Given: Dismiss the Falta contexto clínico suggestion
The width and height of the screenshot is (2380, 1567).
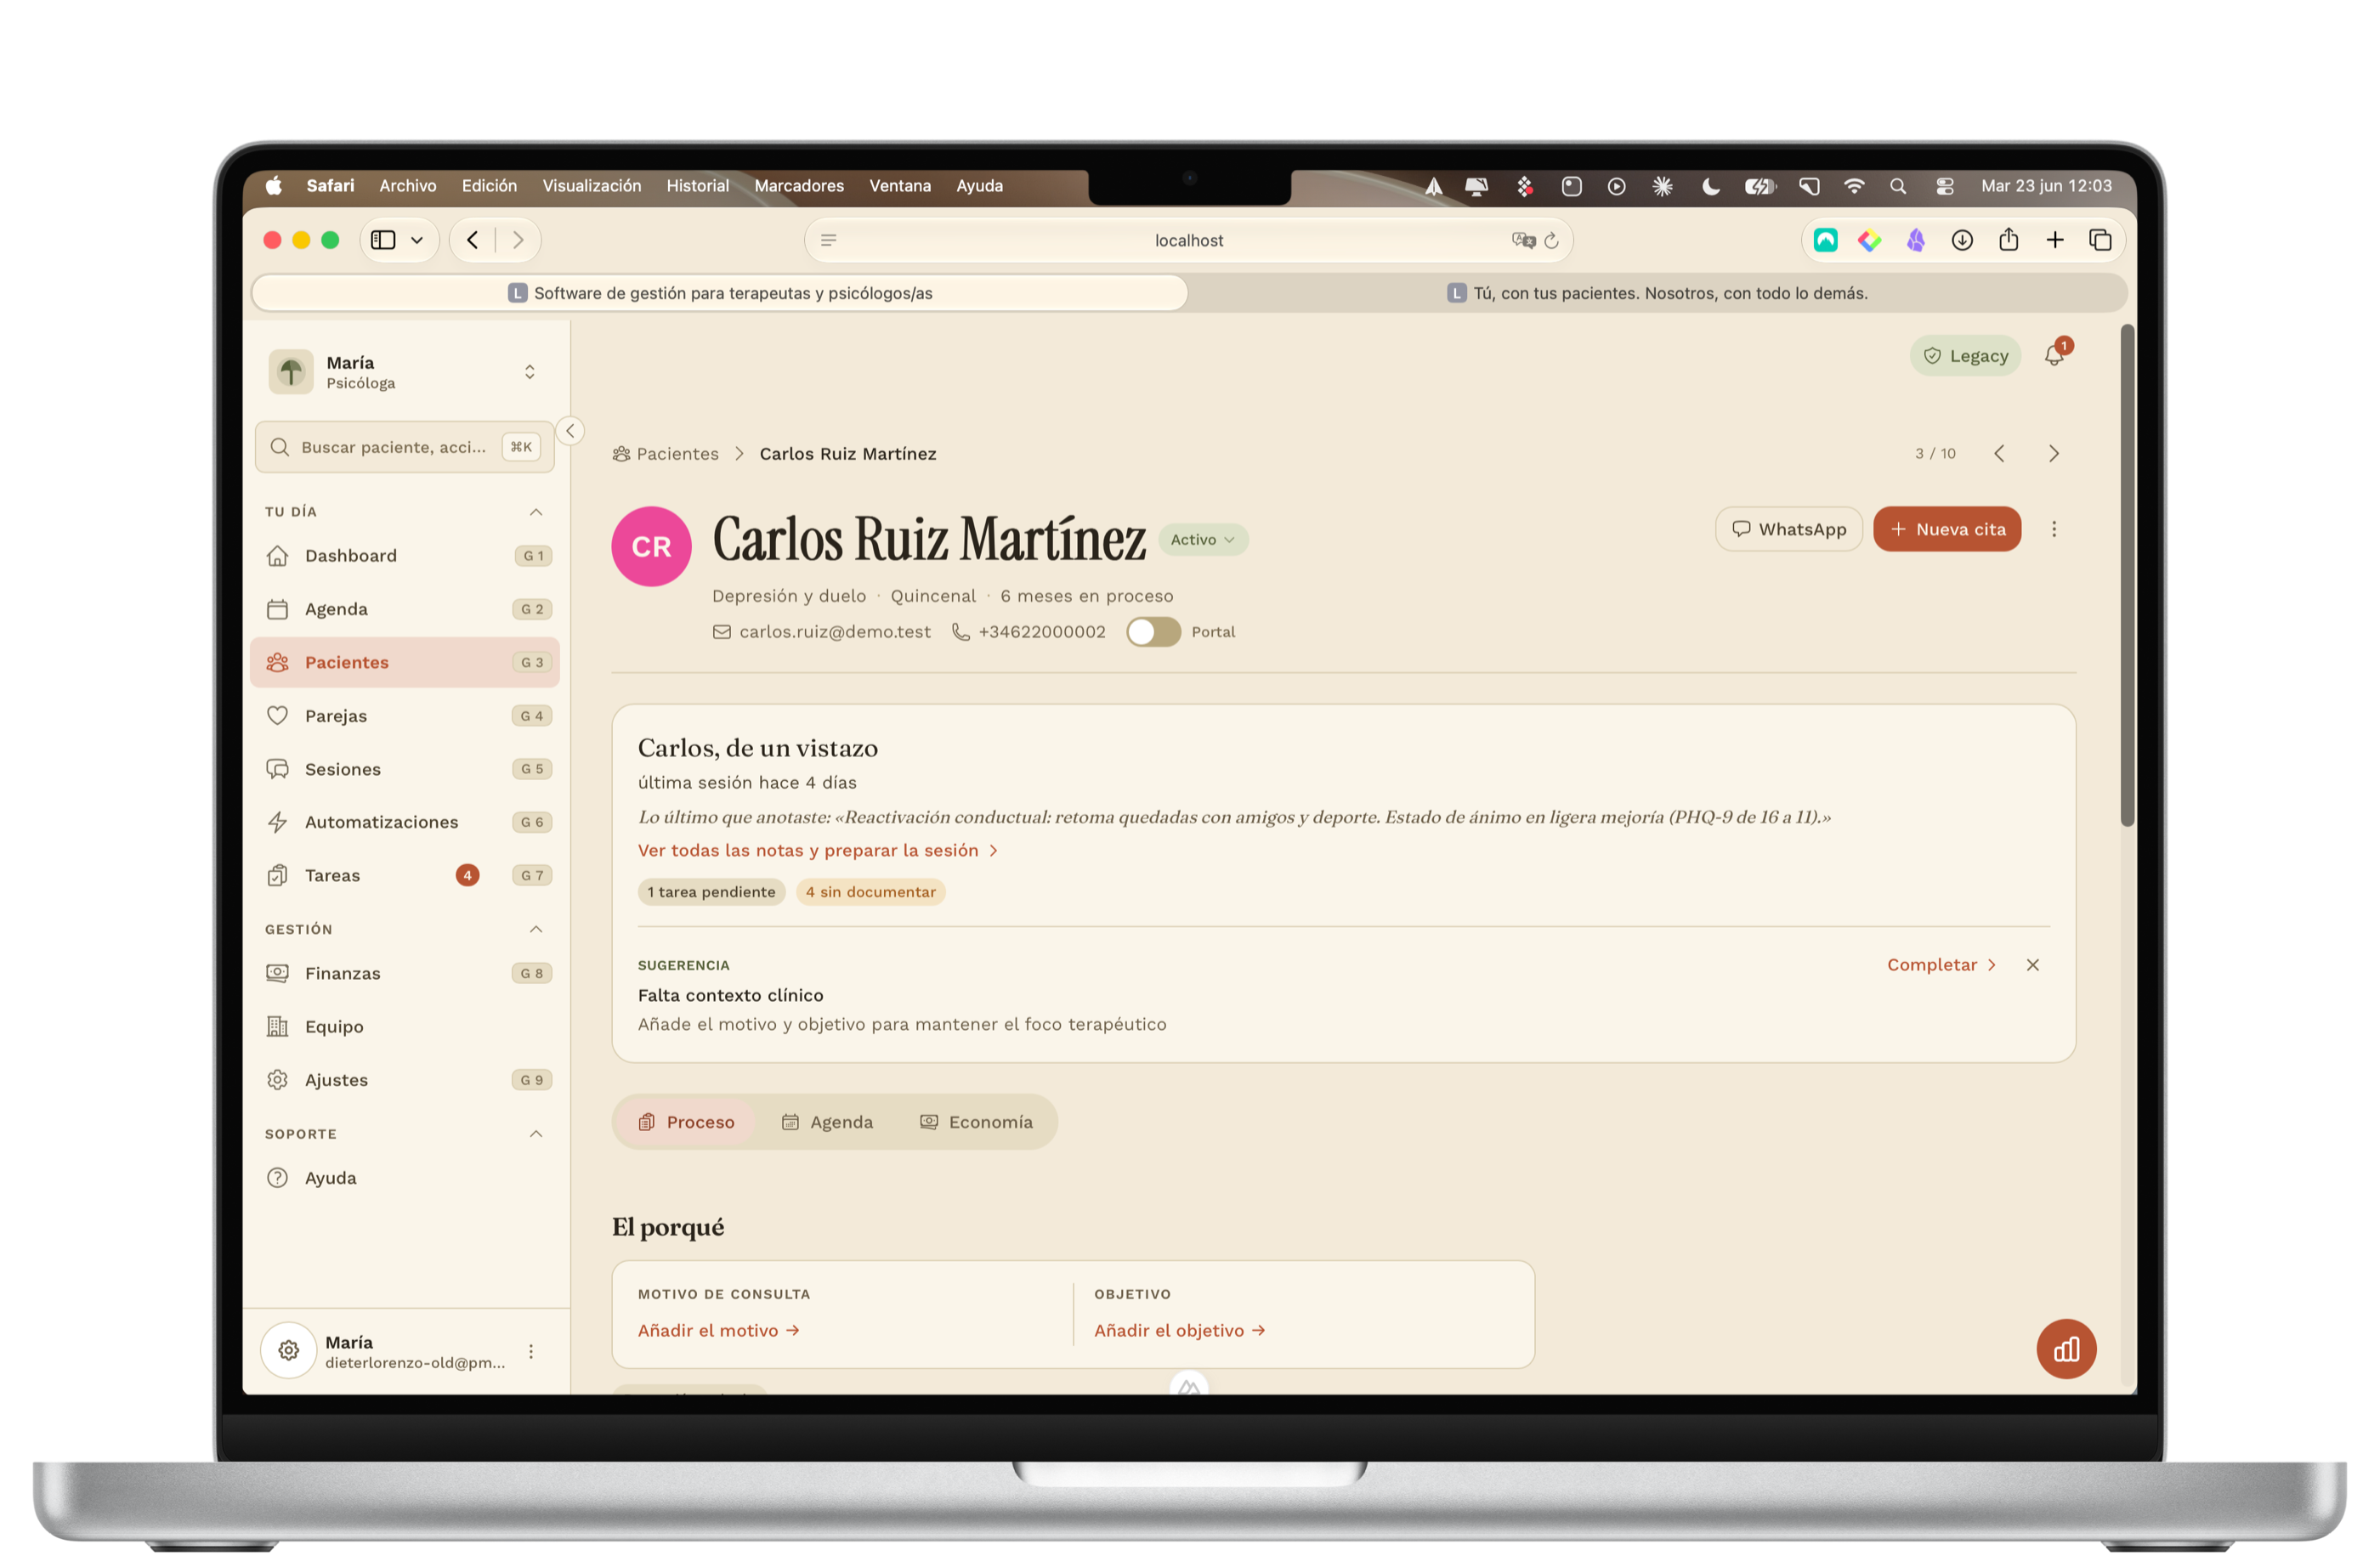Looking at the screenshot, I should [x=2032, y=964].
